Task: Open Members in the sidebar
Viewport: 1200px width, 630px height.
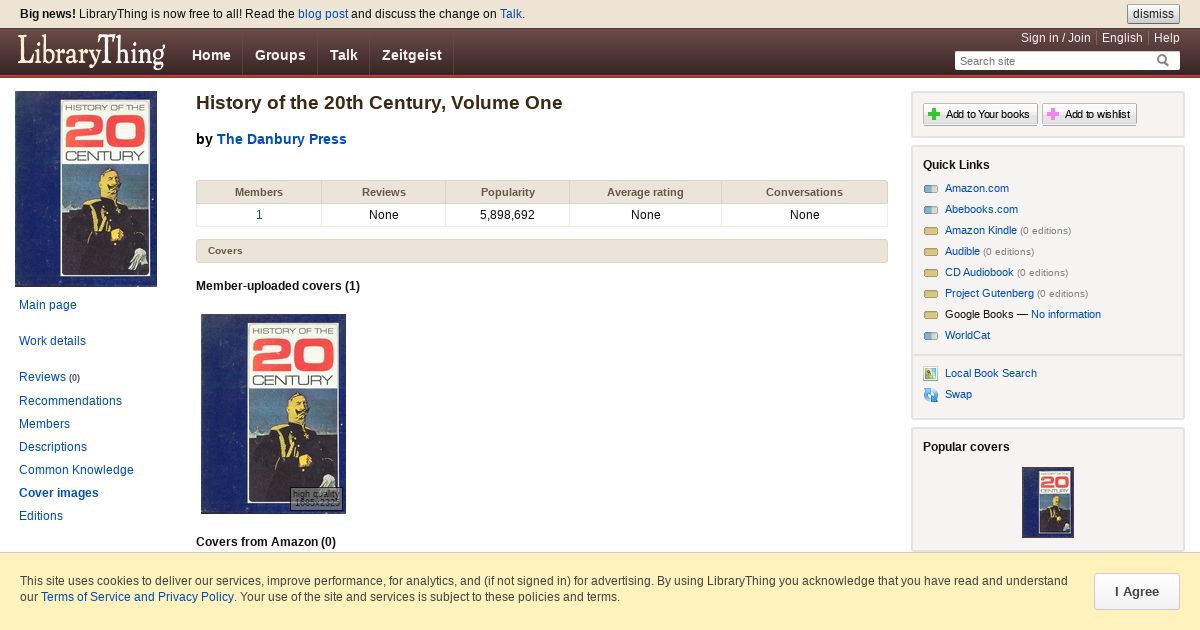Action: [x=44, y=424]
